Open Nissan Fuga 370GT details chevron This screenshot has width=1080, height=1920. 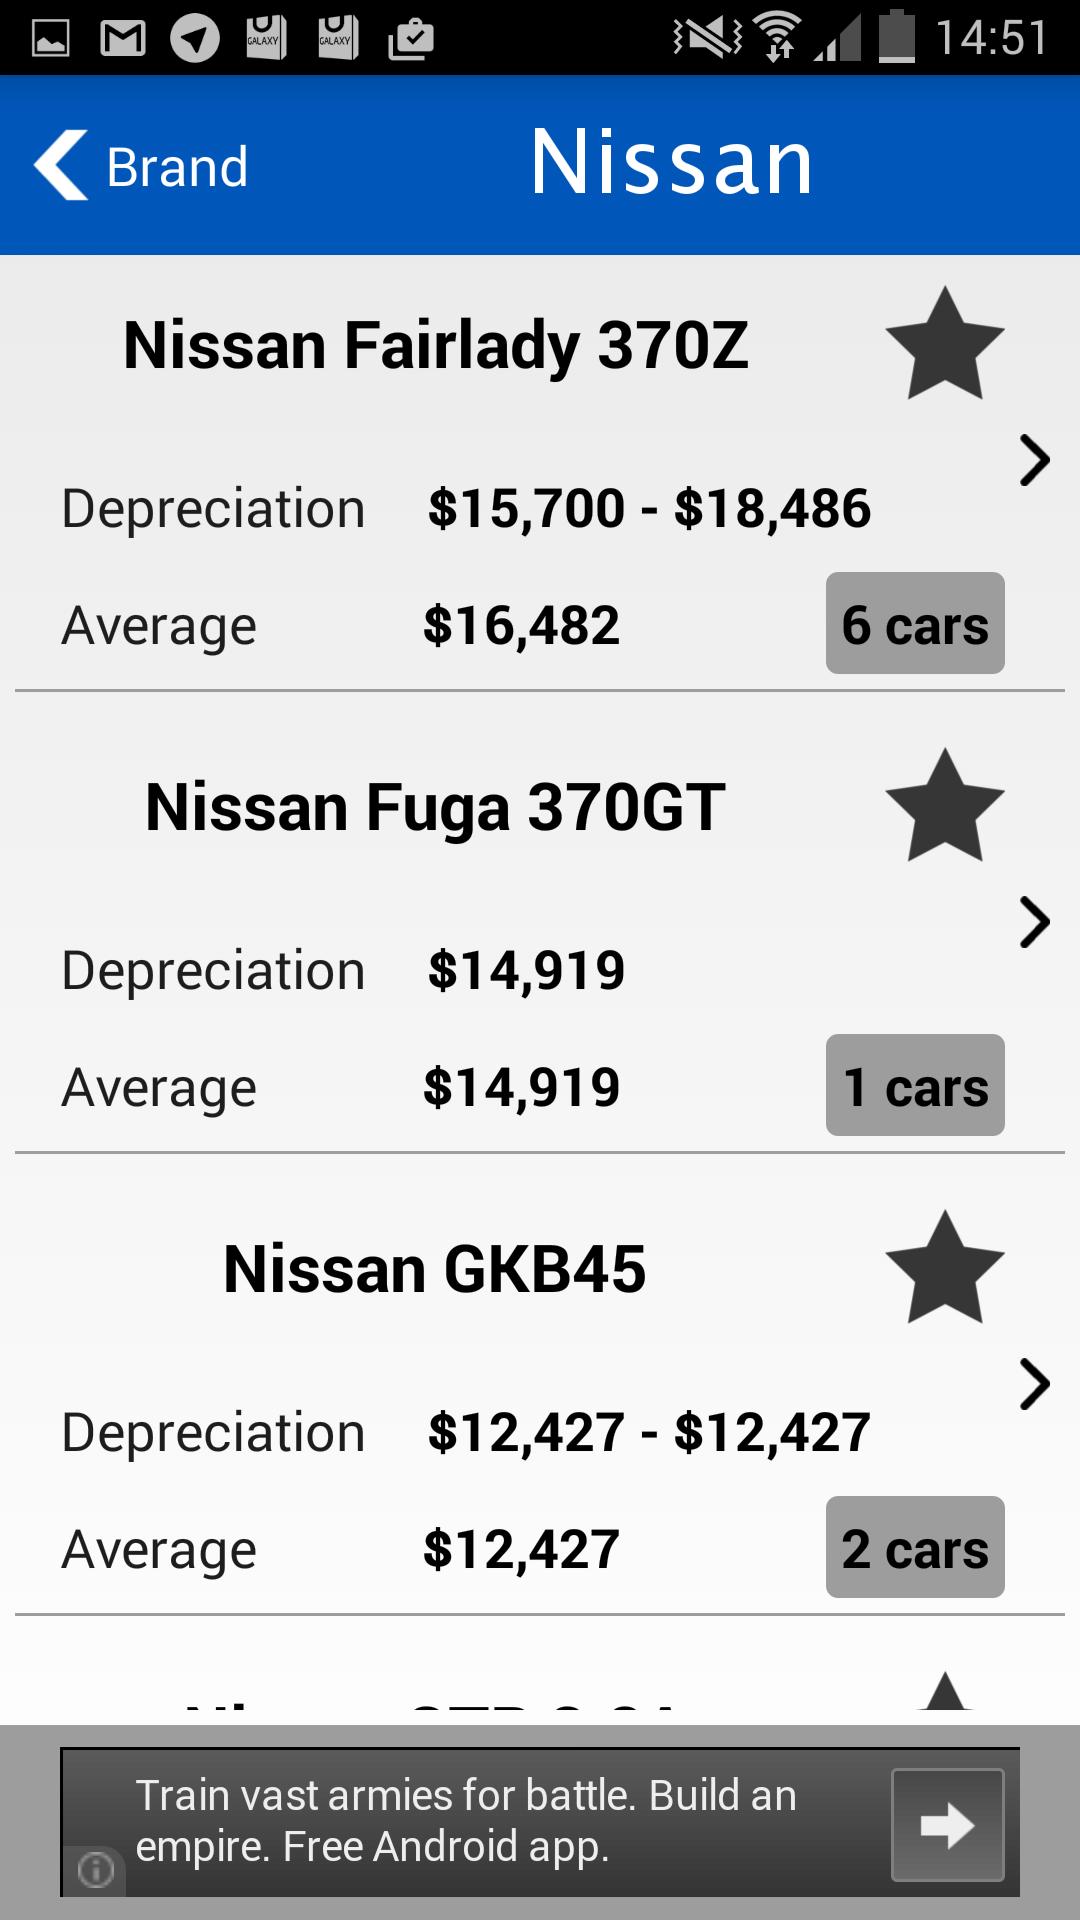pos(1034,922)
